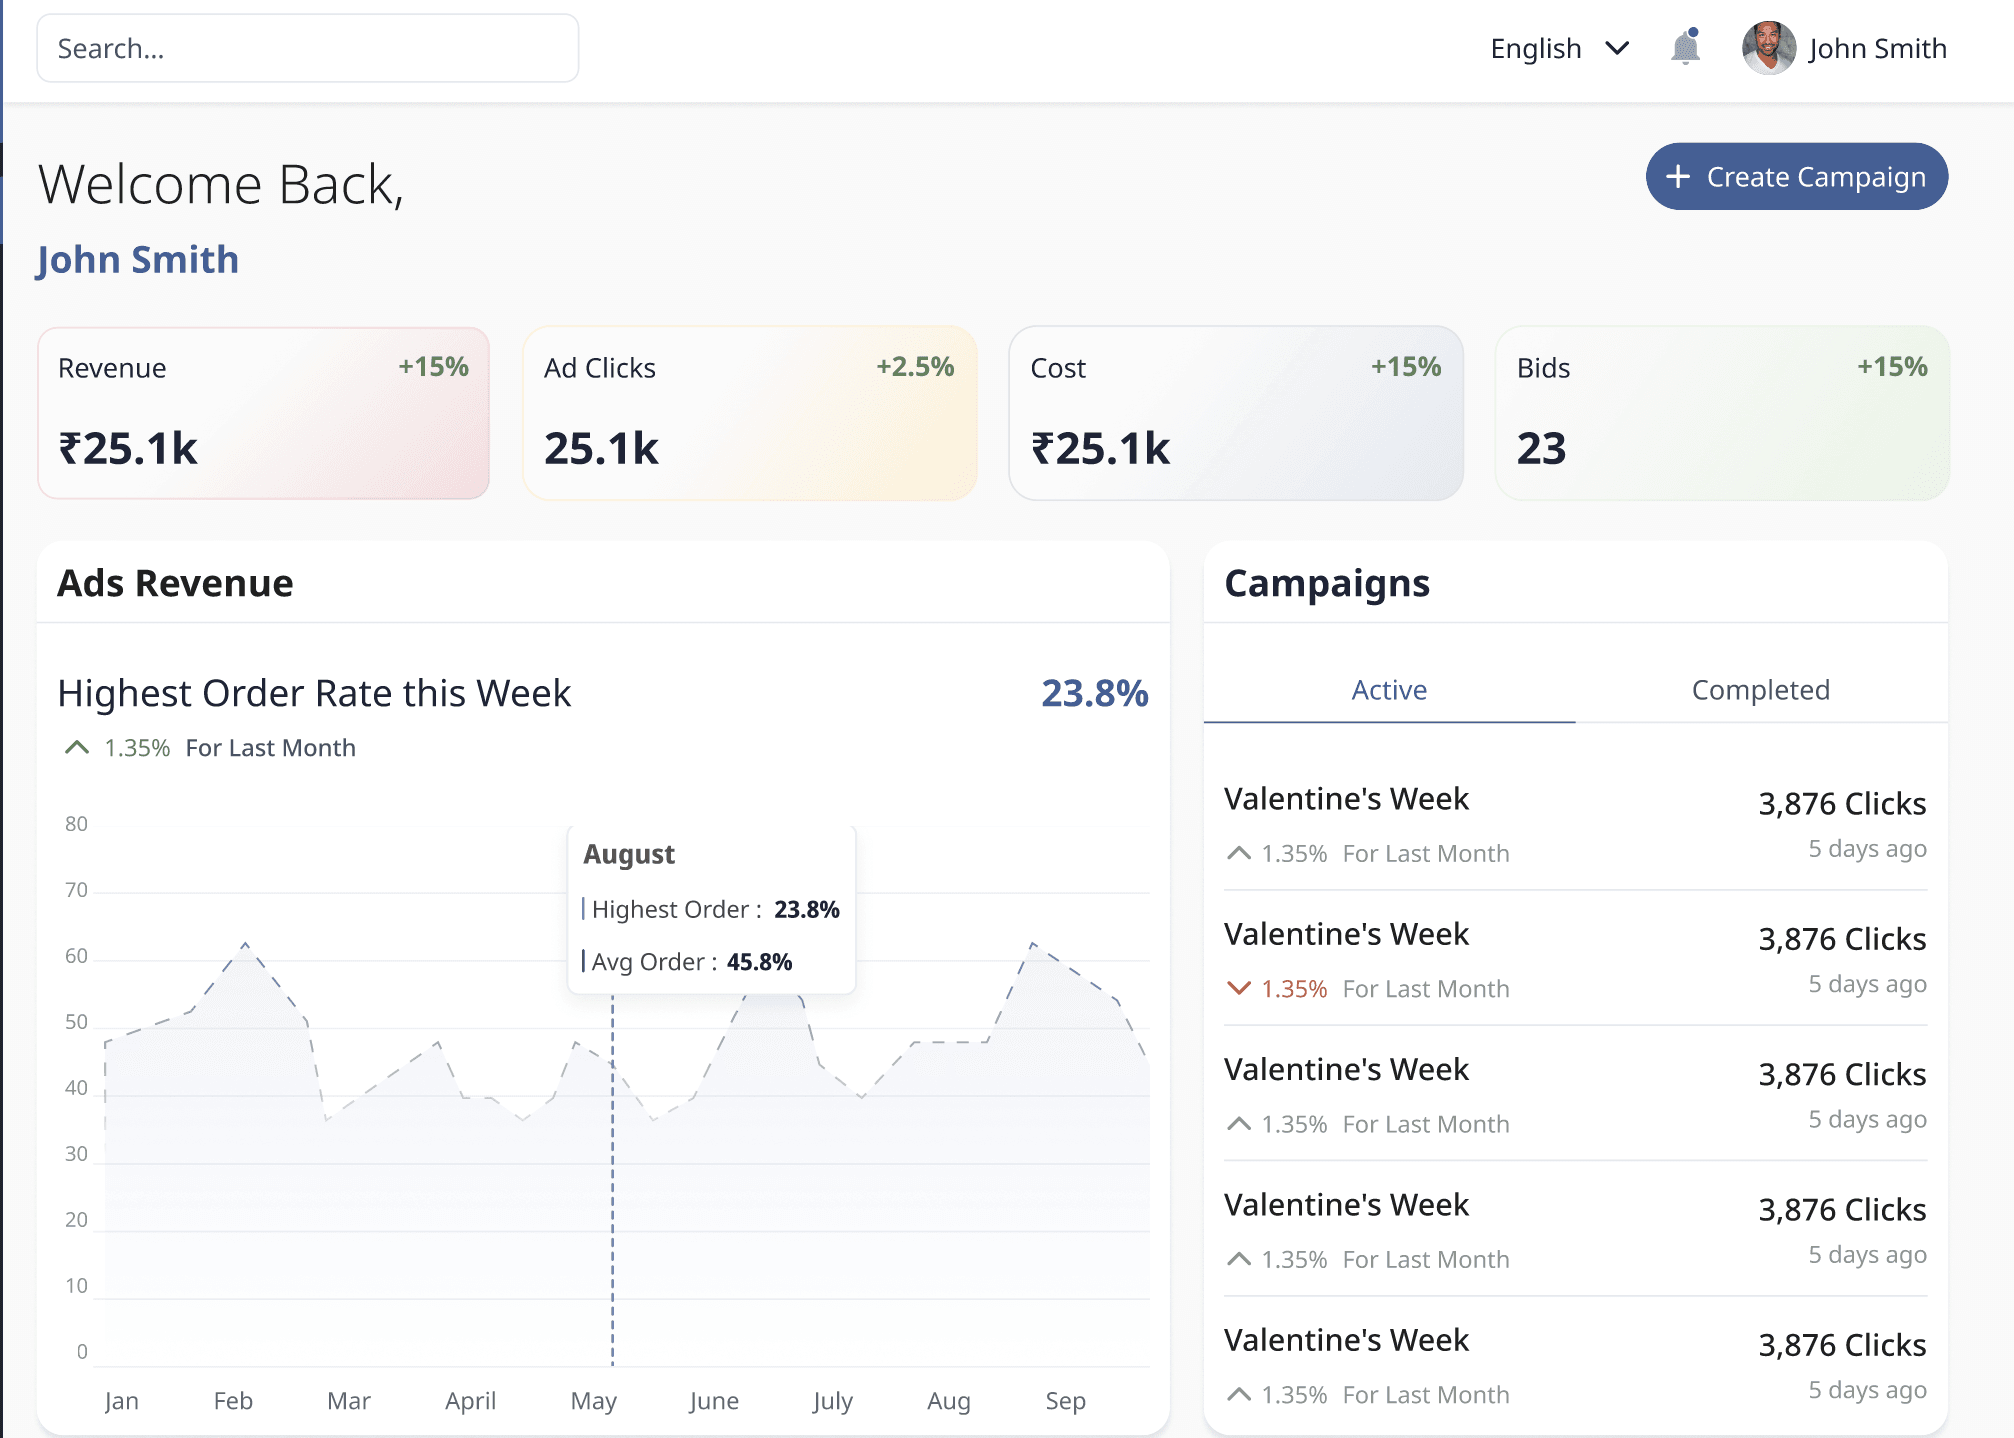Click the notification bell icon
2014x1438 pixels.
click(1685, 48)
